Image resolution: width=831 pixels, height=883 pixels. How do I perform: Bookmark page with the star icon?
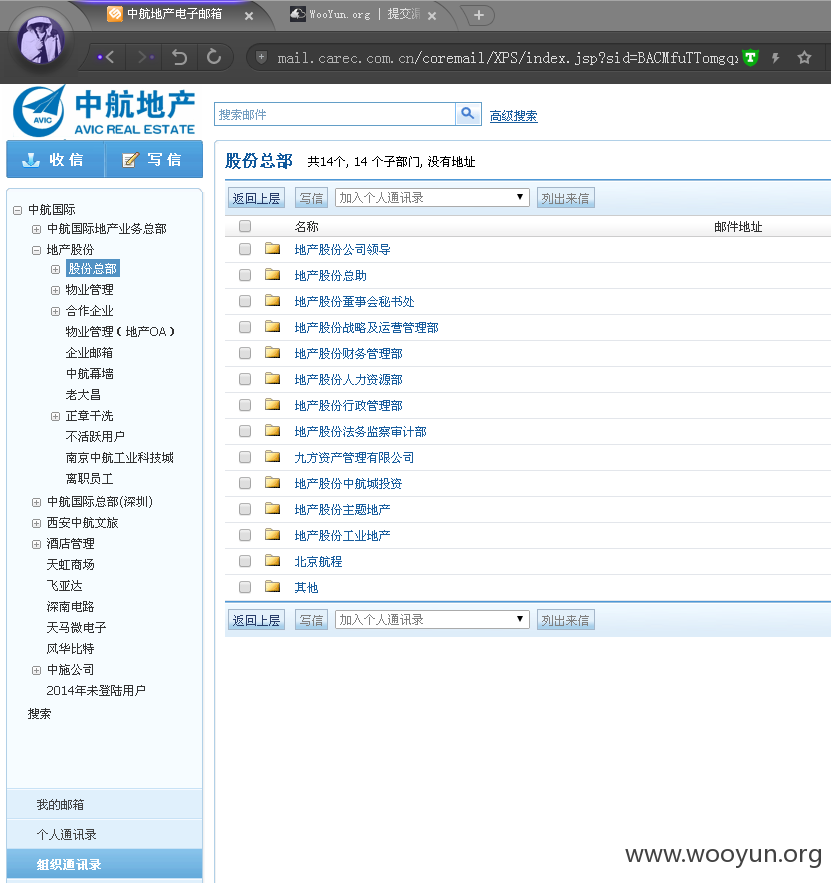pyautogui.click(x=805, y=57)
